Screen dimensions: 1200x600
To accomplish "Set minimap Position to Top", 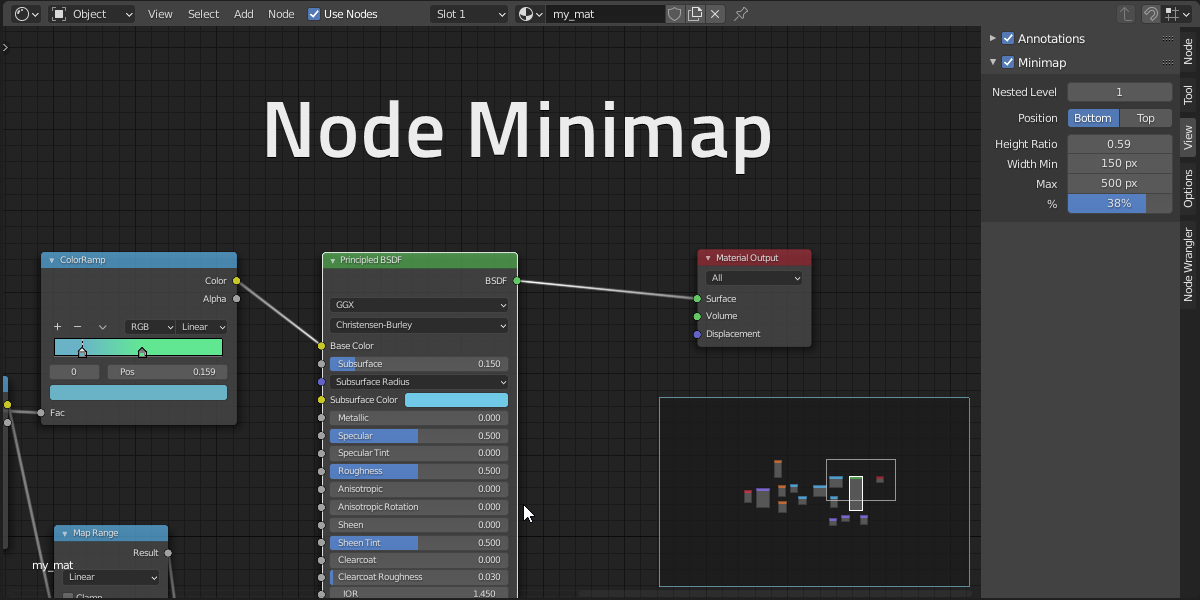I will [1146, 117].
